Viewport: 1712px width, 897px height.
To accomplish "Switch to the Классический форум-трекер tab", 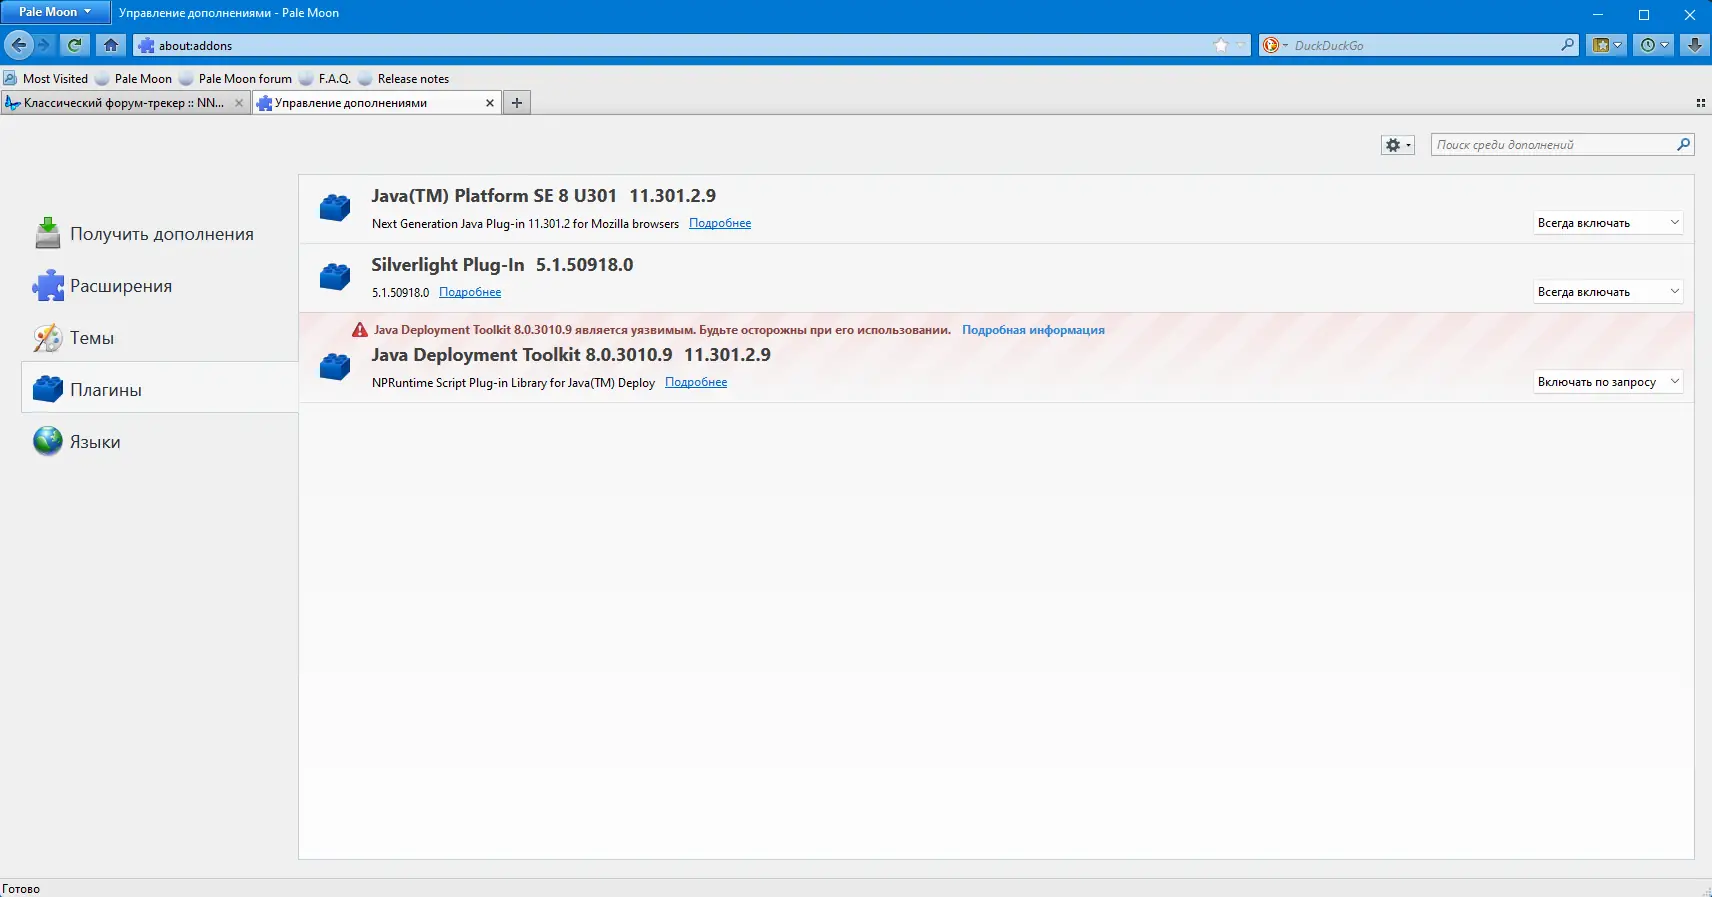I will 125,103.
